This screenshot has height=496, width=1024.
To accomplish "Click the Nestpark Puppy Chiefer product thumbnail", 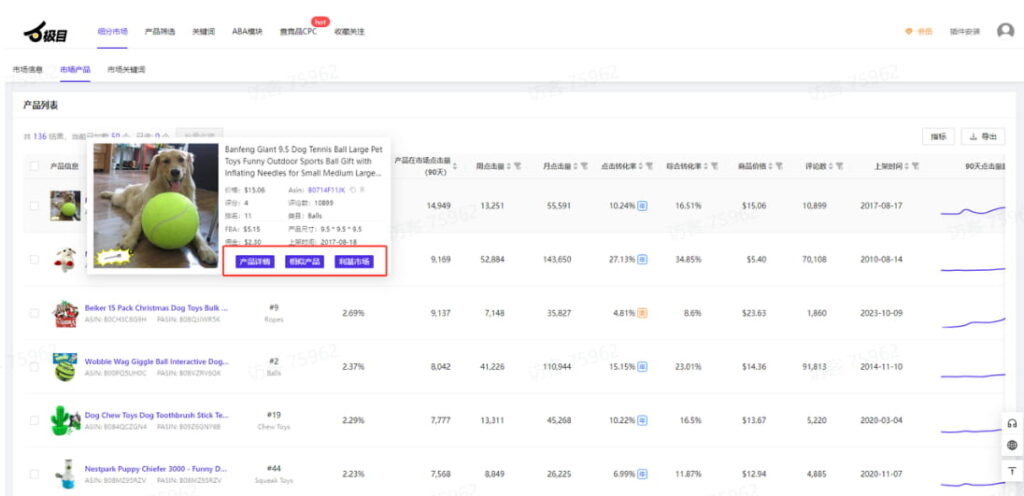I will coord(66,472).
